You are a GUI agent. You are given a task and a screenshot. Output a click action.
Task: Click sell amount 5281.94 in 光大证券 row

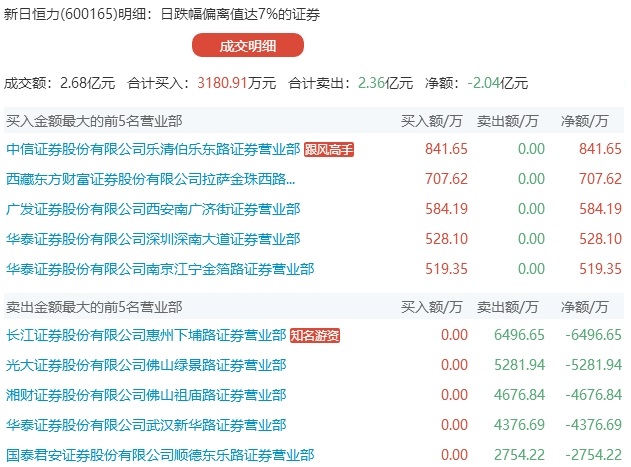(519, 365)
